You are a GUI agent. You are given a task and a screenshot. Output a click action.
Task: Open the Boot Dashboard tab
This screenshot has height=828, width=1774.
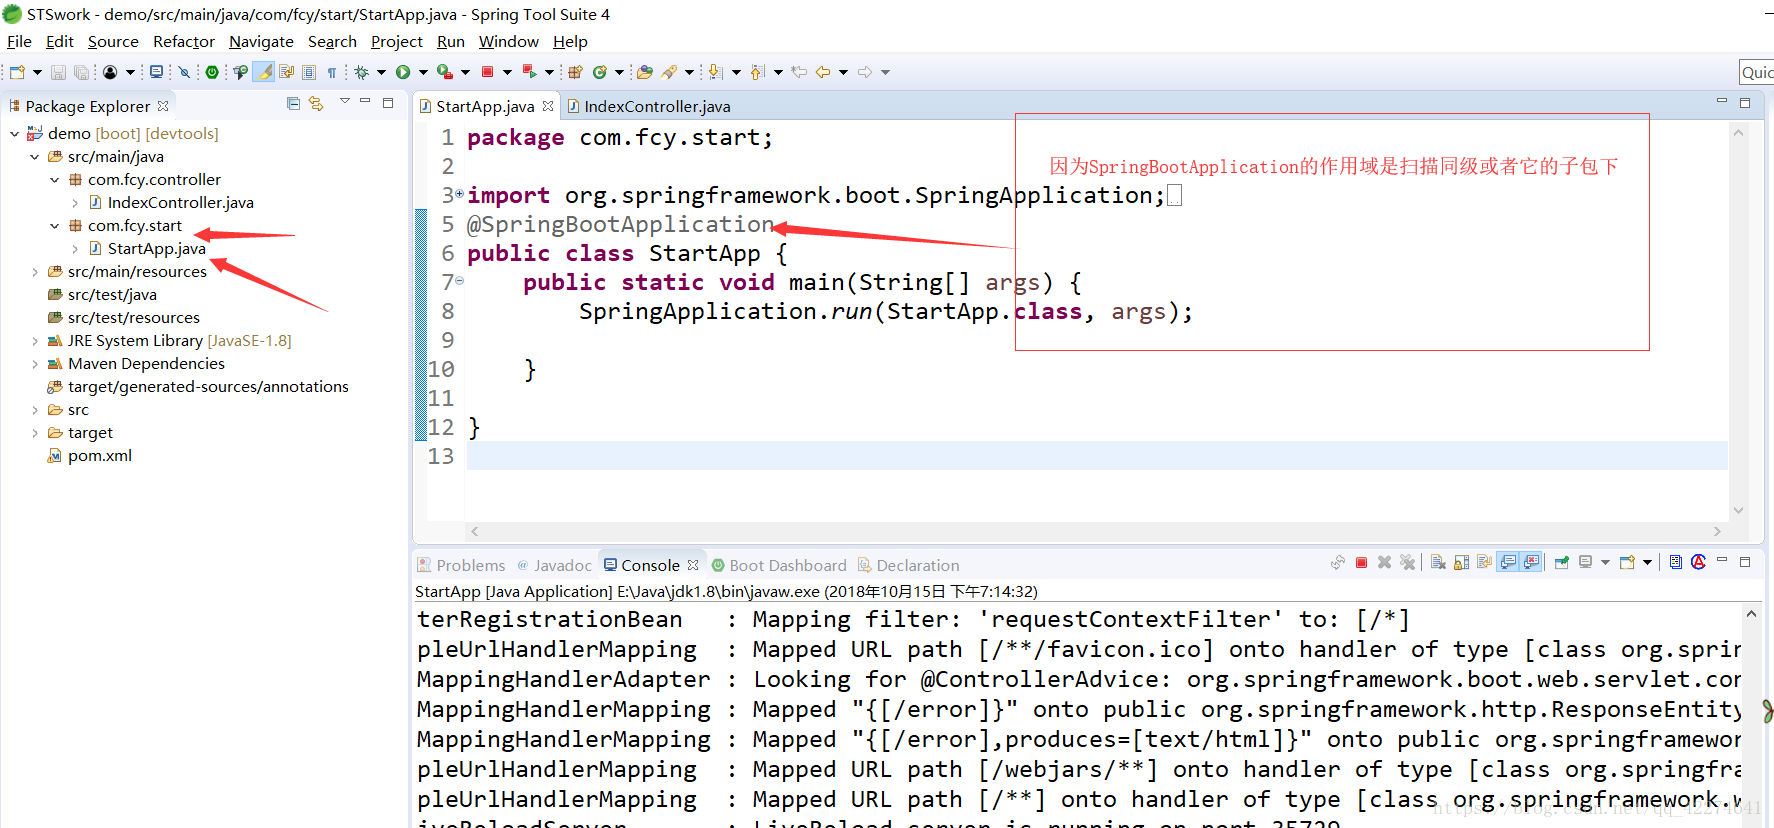pos(779,565)
